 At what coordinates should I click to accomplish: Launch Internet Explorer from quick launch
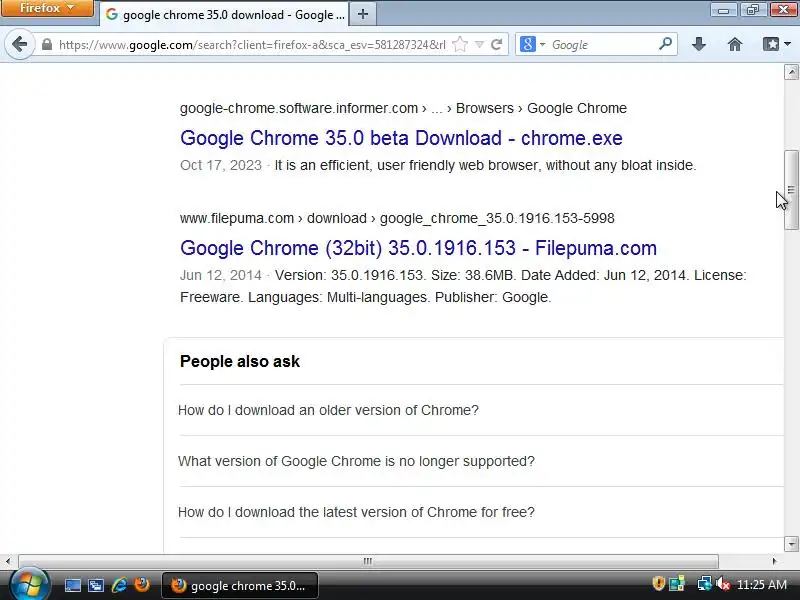(119, 585)
